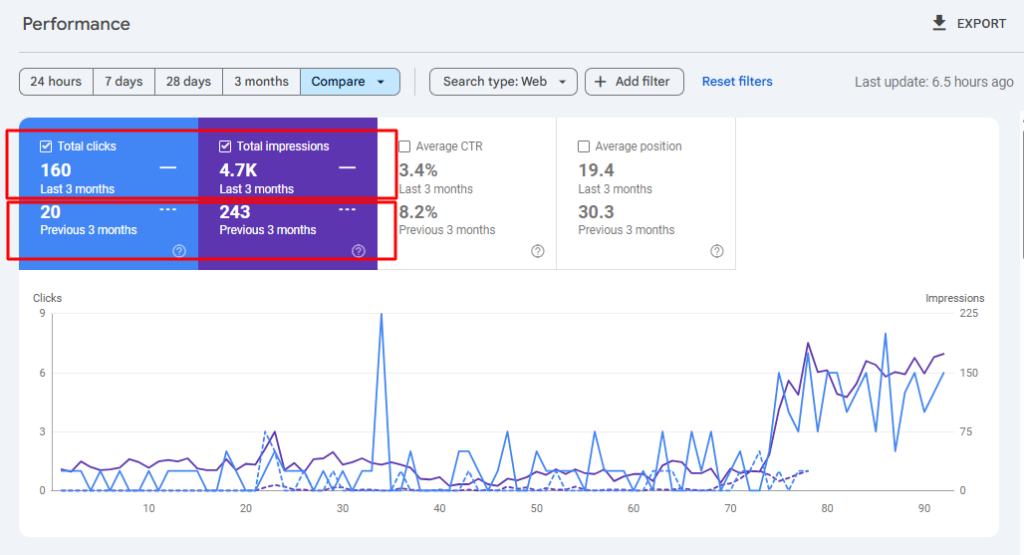This screenshot has height=555, width=1024.
Task: Select the 24 hours date range
Action: tap(56, 82)
